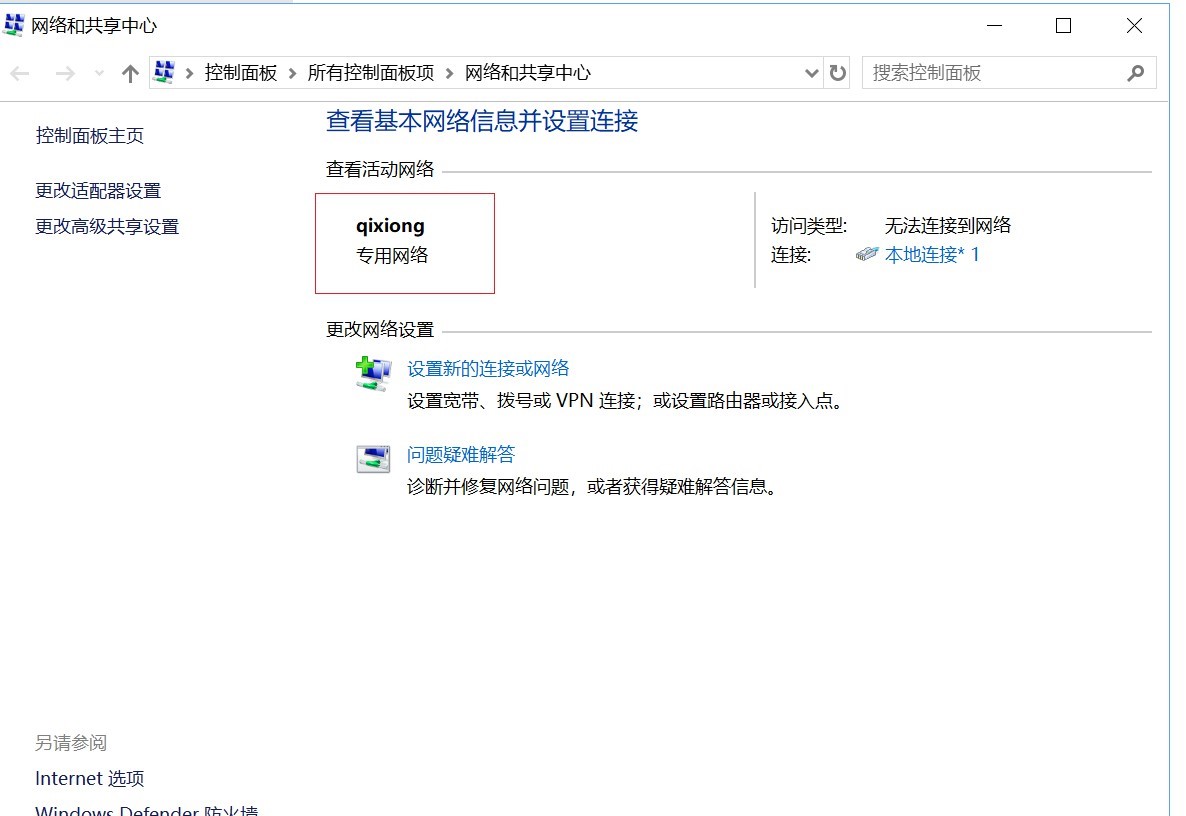Screen dimensions: 1186x816
Task: Click the 查看基本网络信息并设置连接 heading
Action: 482,121
